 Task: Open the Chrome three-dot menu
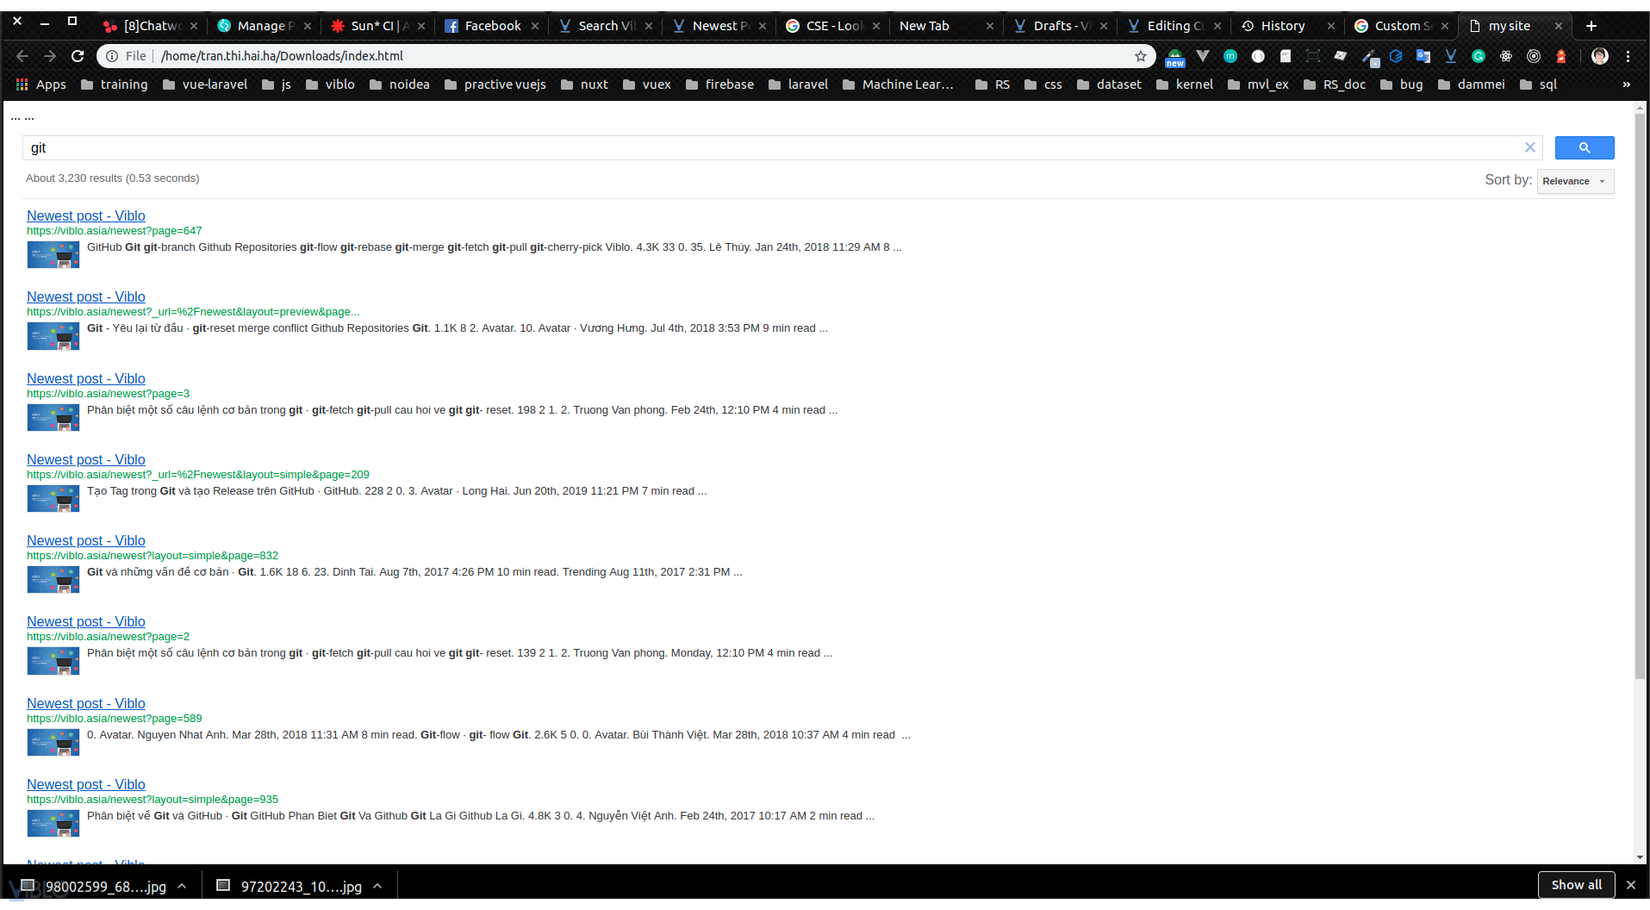tap(1628, 56)
